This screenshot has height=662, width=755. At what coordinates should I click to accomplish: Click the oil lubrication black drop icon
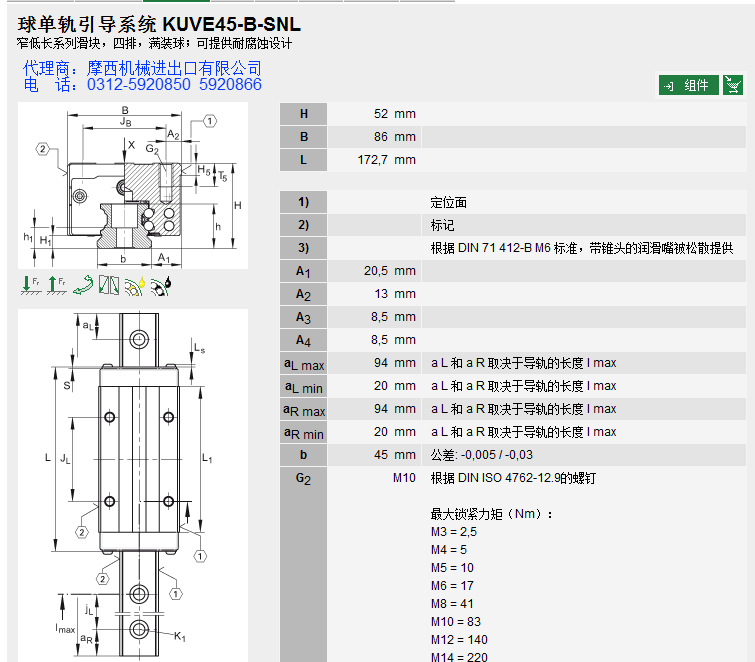click(161, 285)
